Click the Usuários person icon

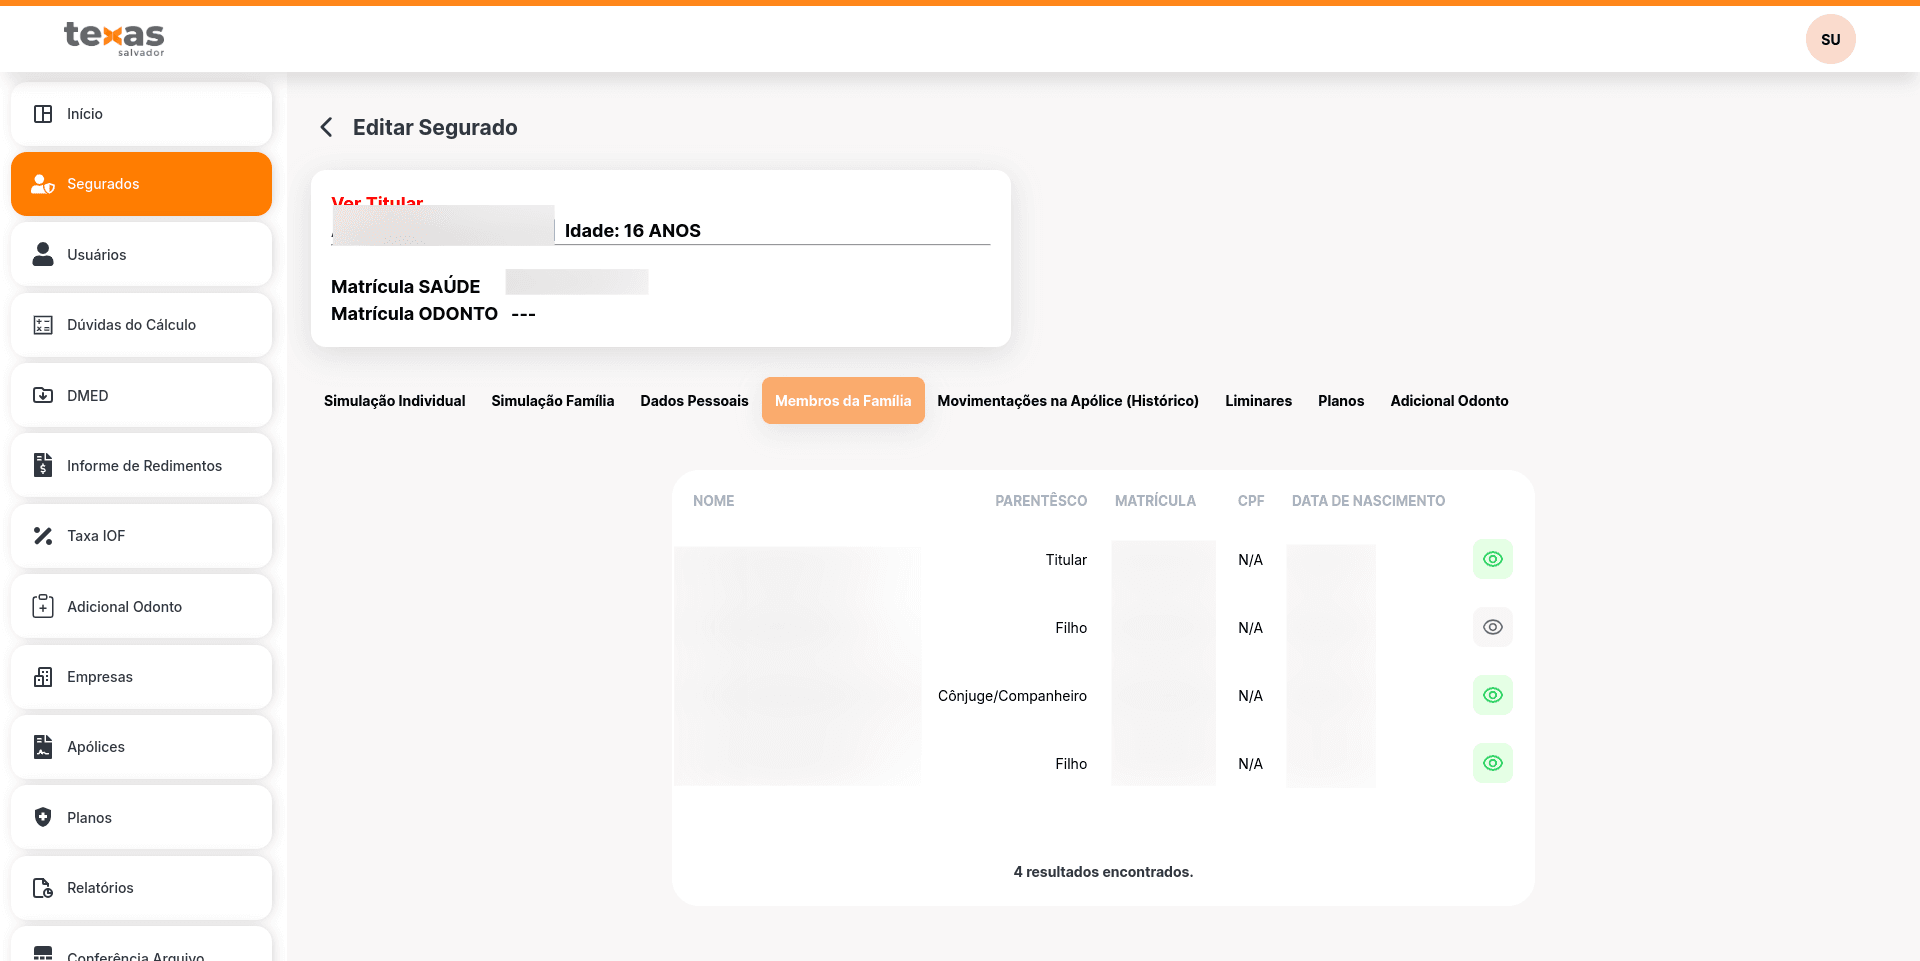pyautogui.click(x=43, y=255)
